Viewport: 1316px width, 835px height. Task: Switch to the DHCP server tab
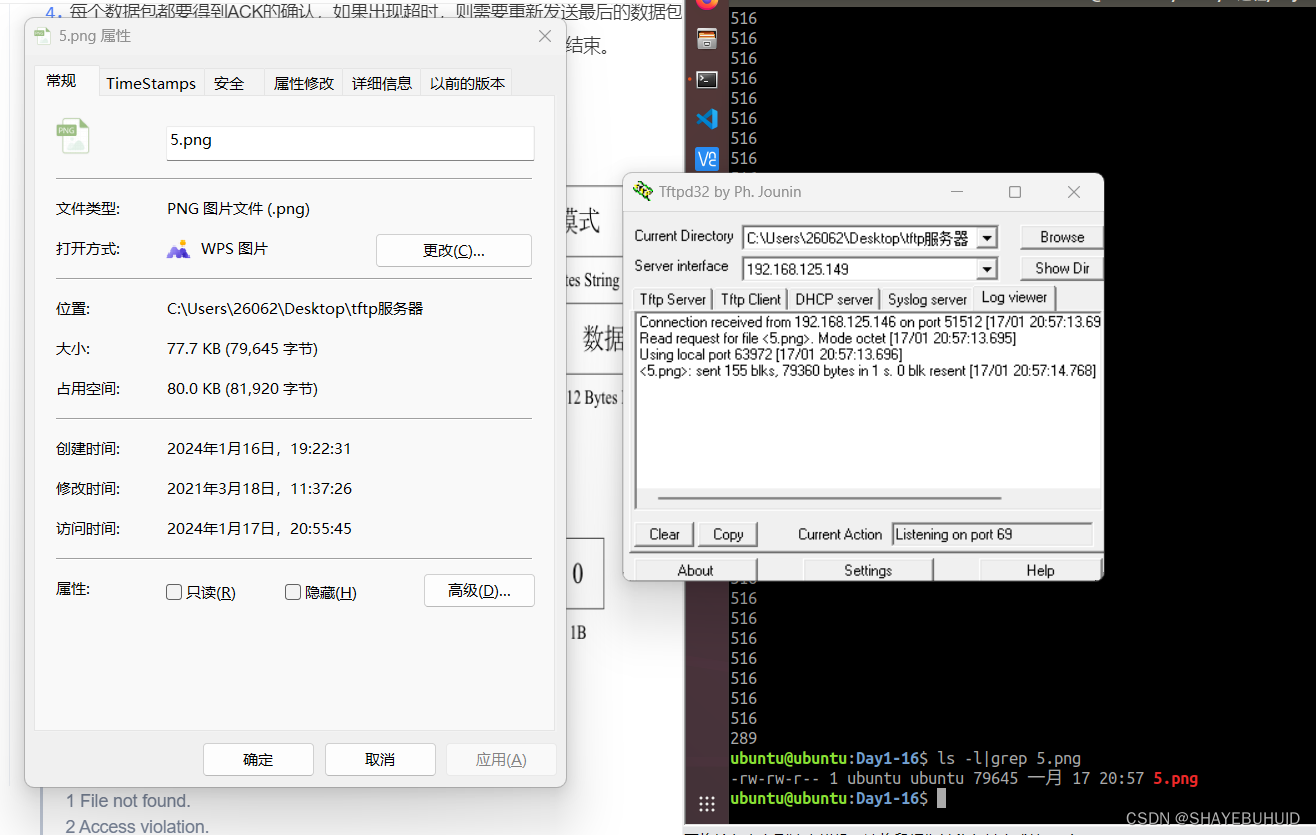(x=833, y=298)
